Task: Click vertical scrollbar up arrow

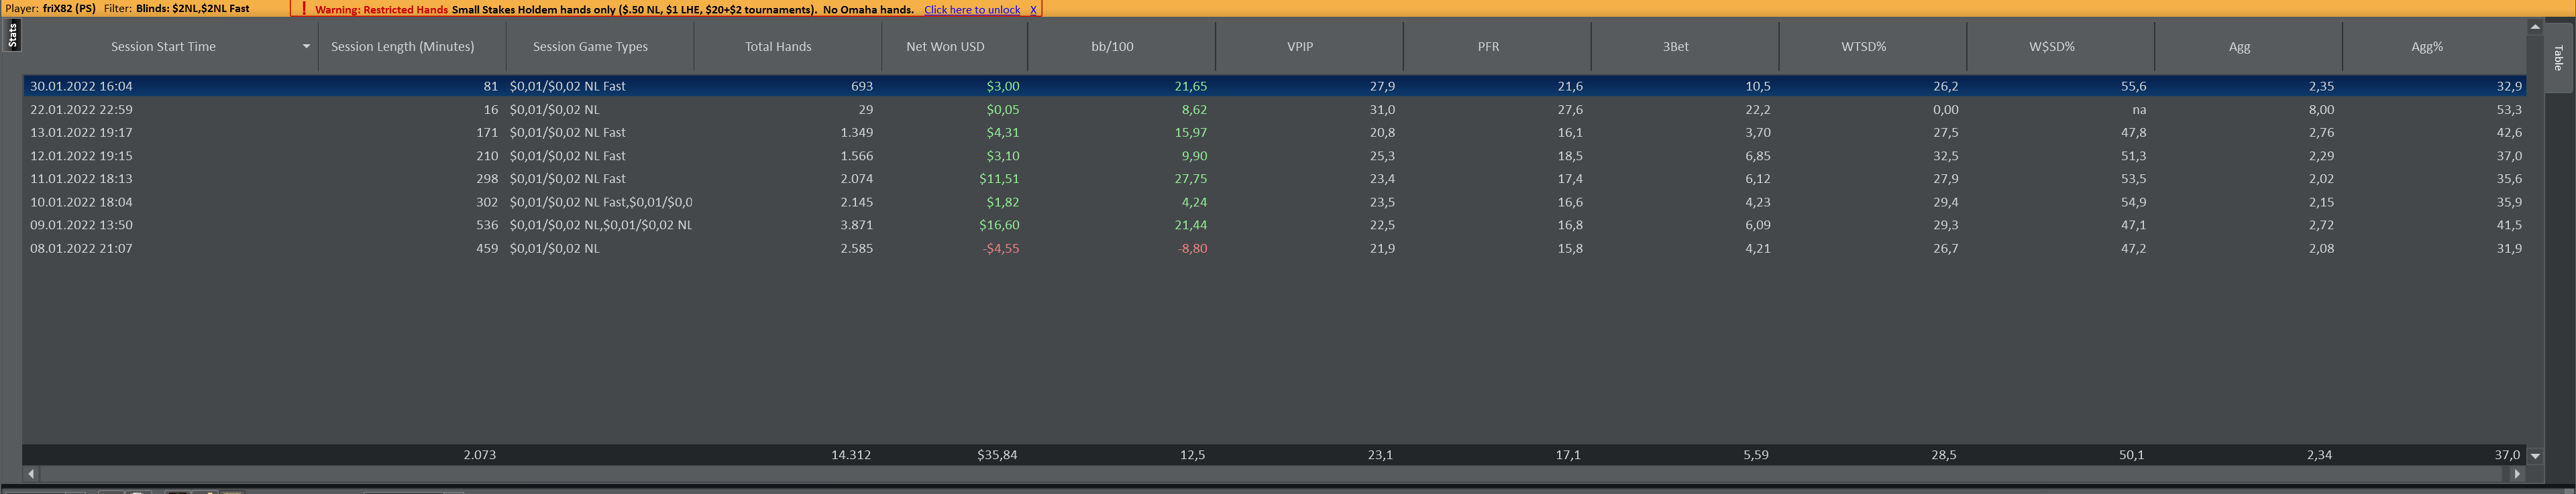Action: (x=2535, y=27)
